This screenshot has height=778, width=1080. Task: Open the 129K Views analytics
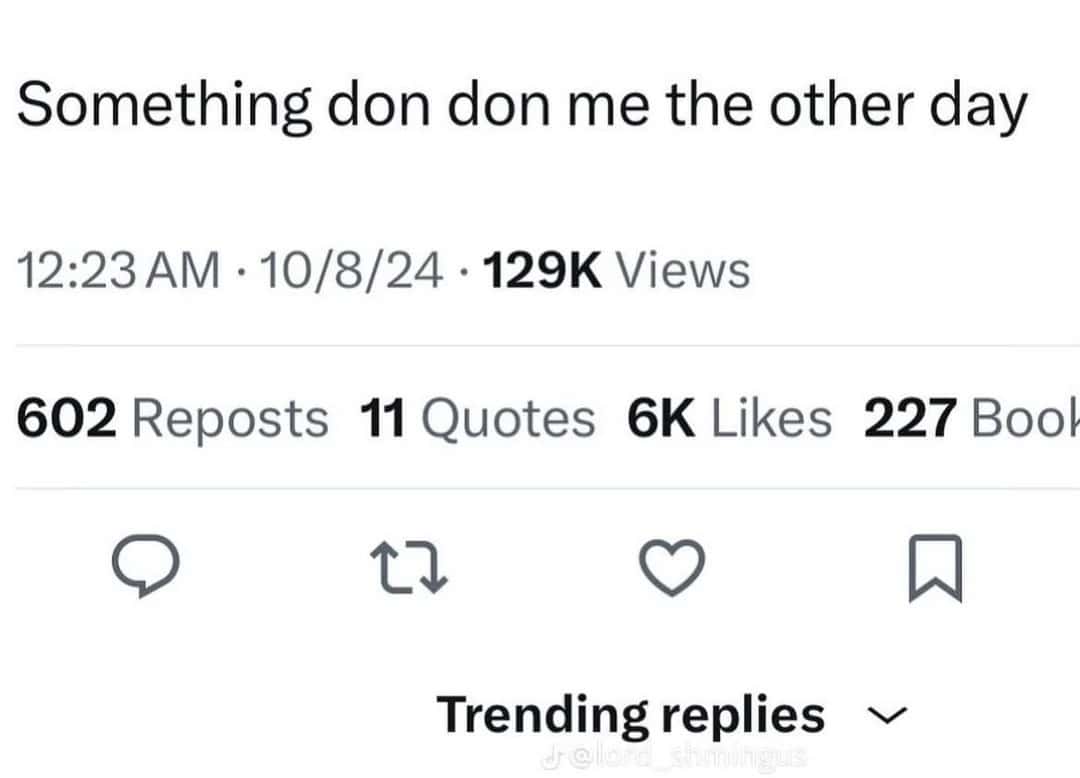coord(616,270)
